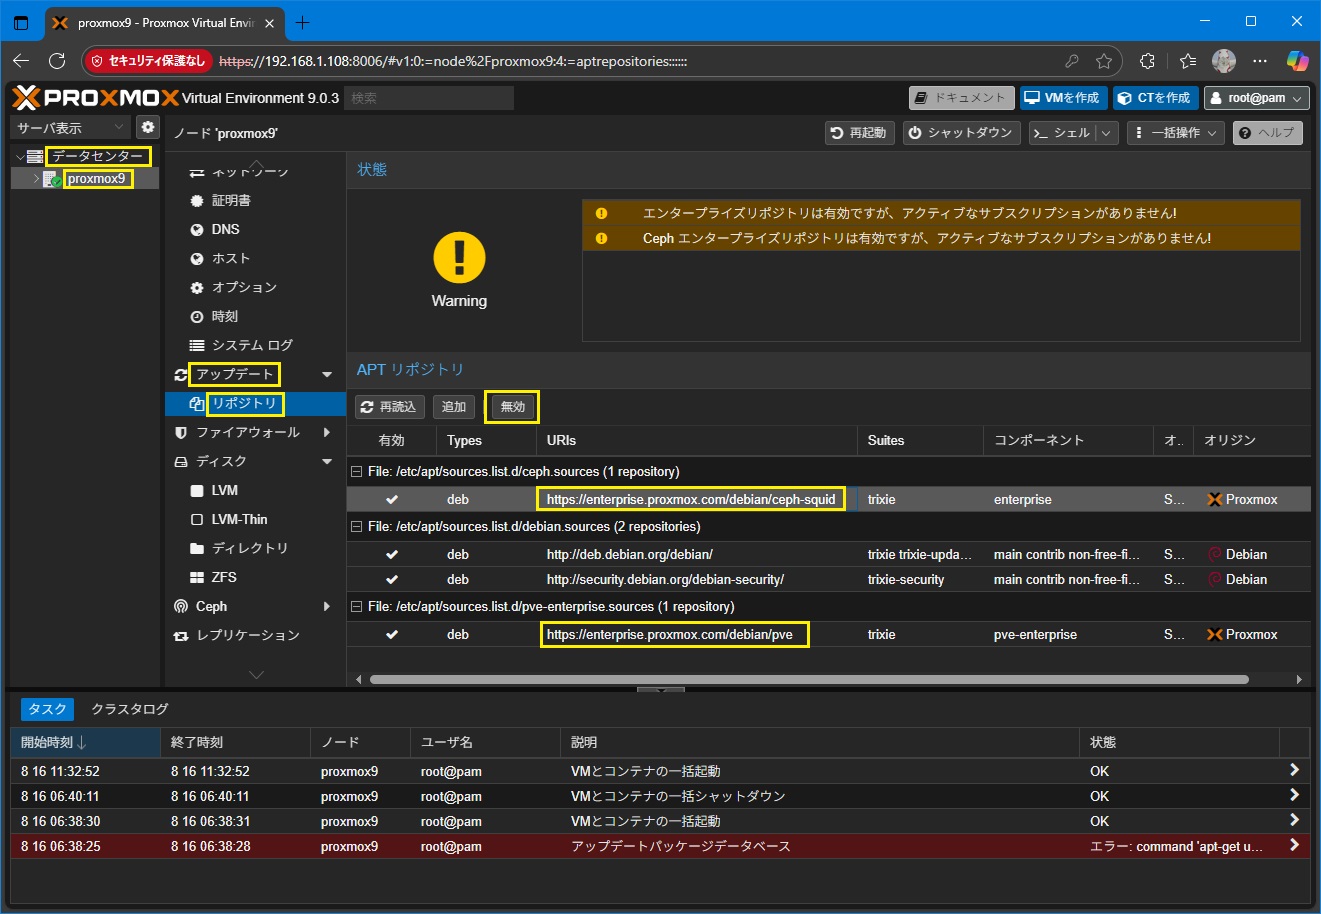
Task: Collapse データセンター tree node
Action: pyautogui.click(x=20, y=157)
